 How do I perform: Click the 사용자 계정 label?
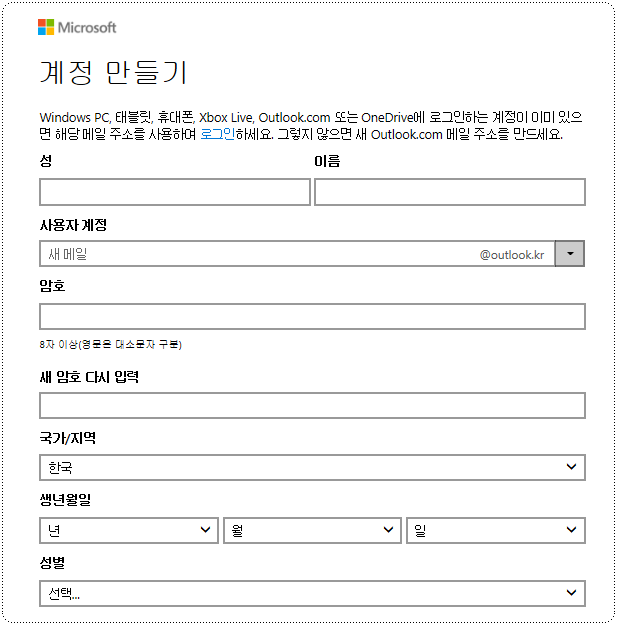pyautogui.click(x=73, y=225)
